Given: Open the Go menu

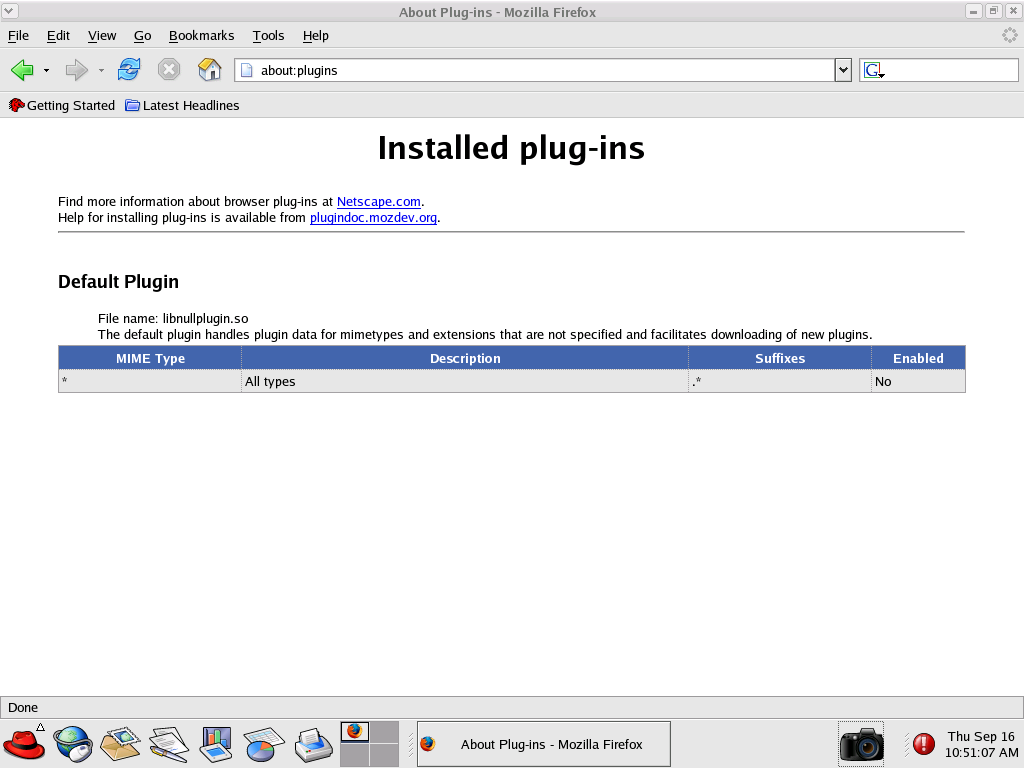Looking at the screenshot, I should click(142, 36).
